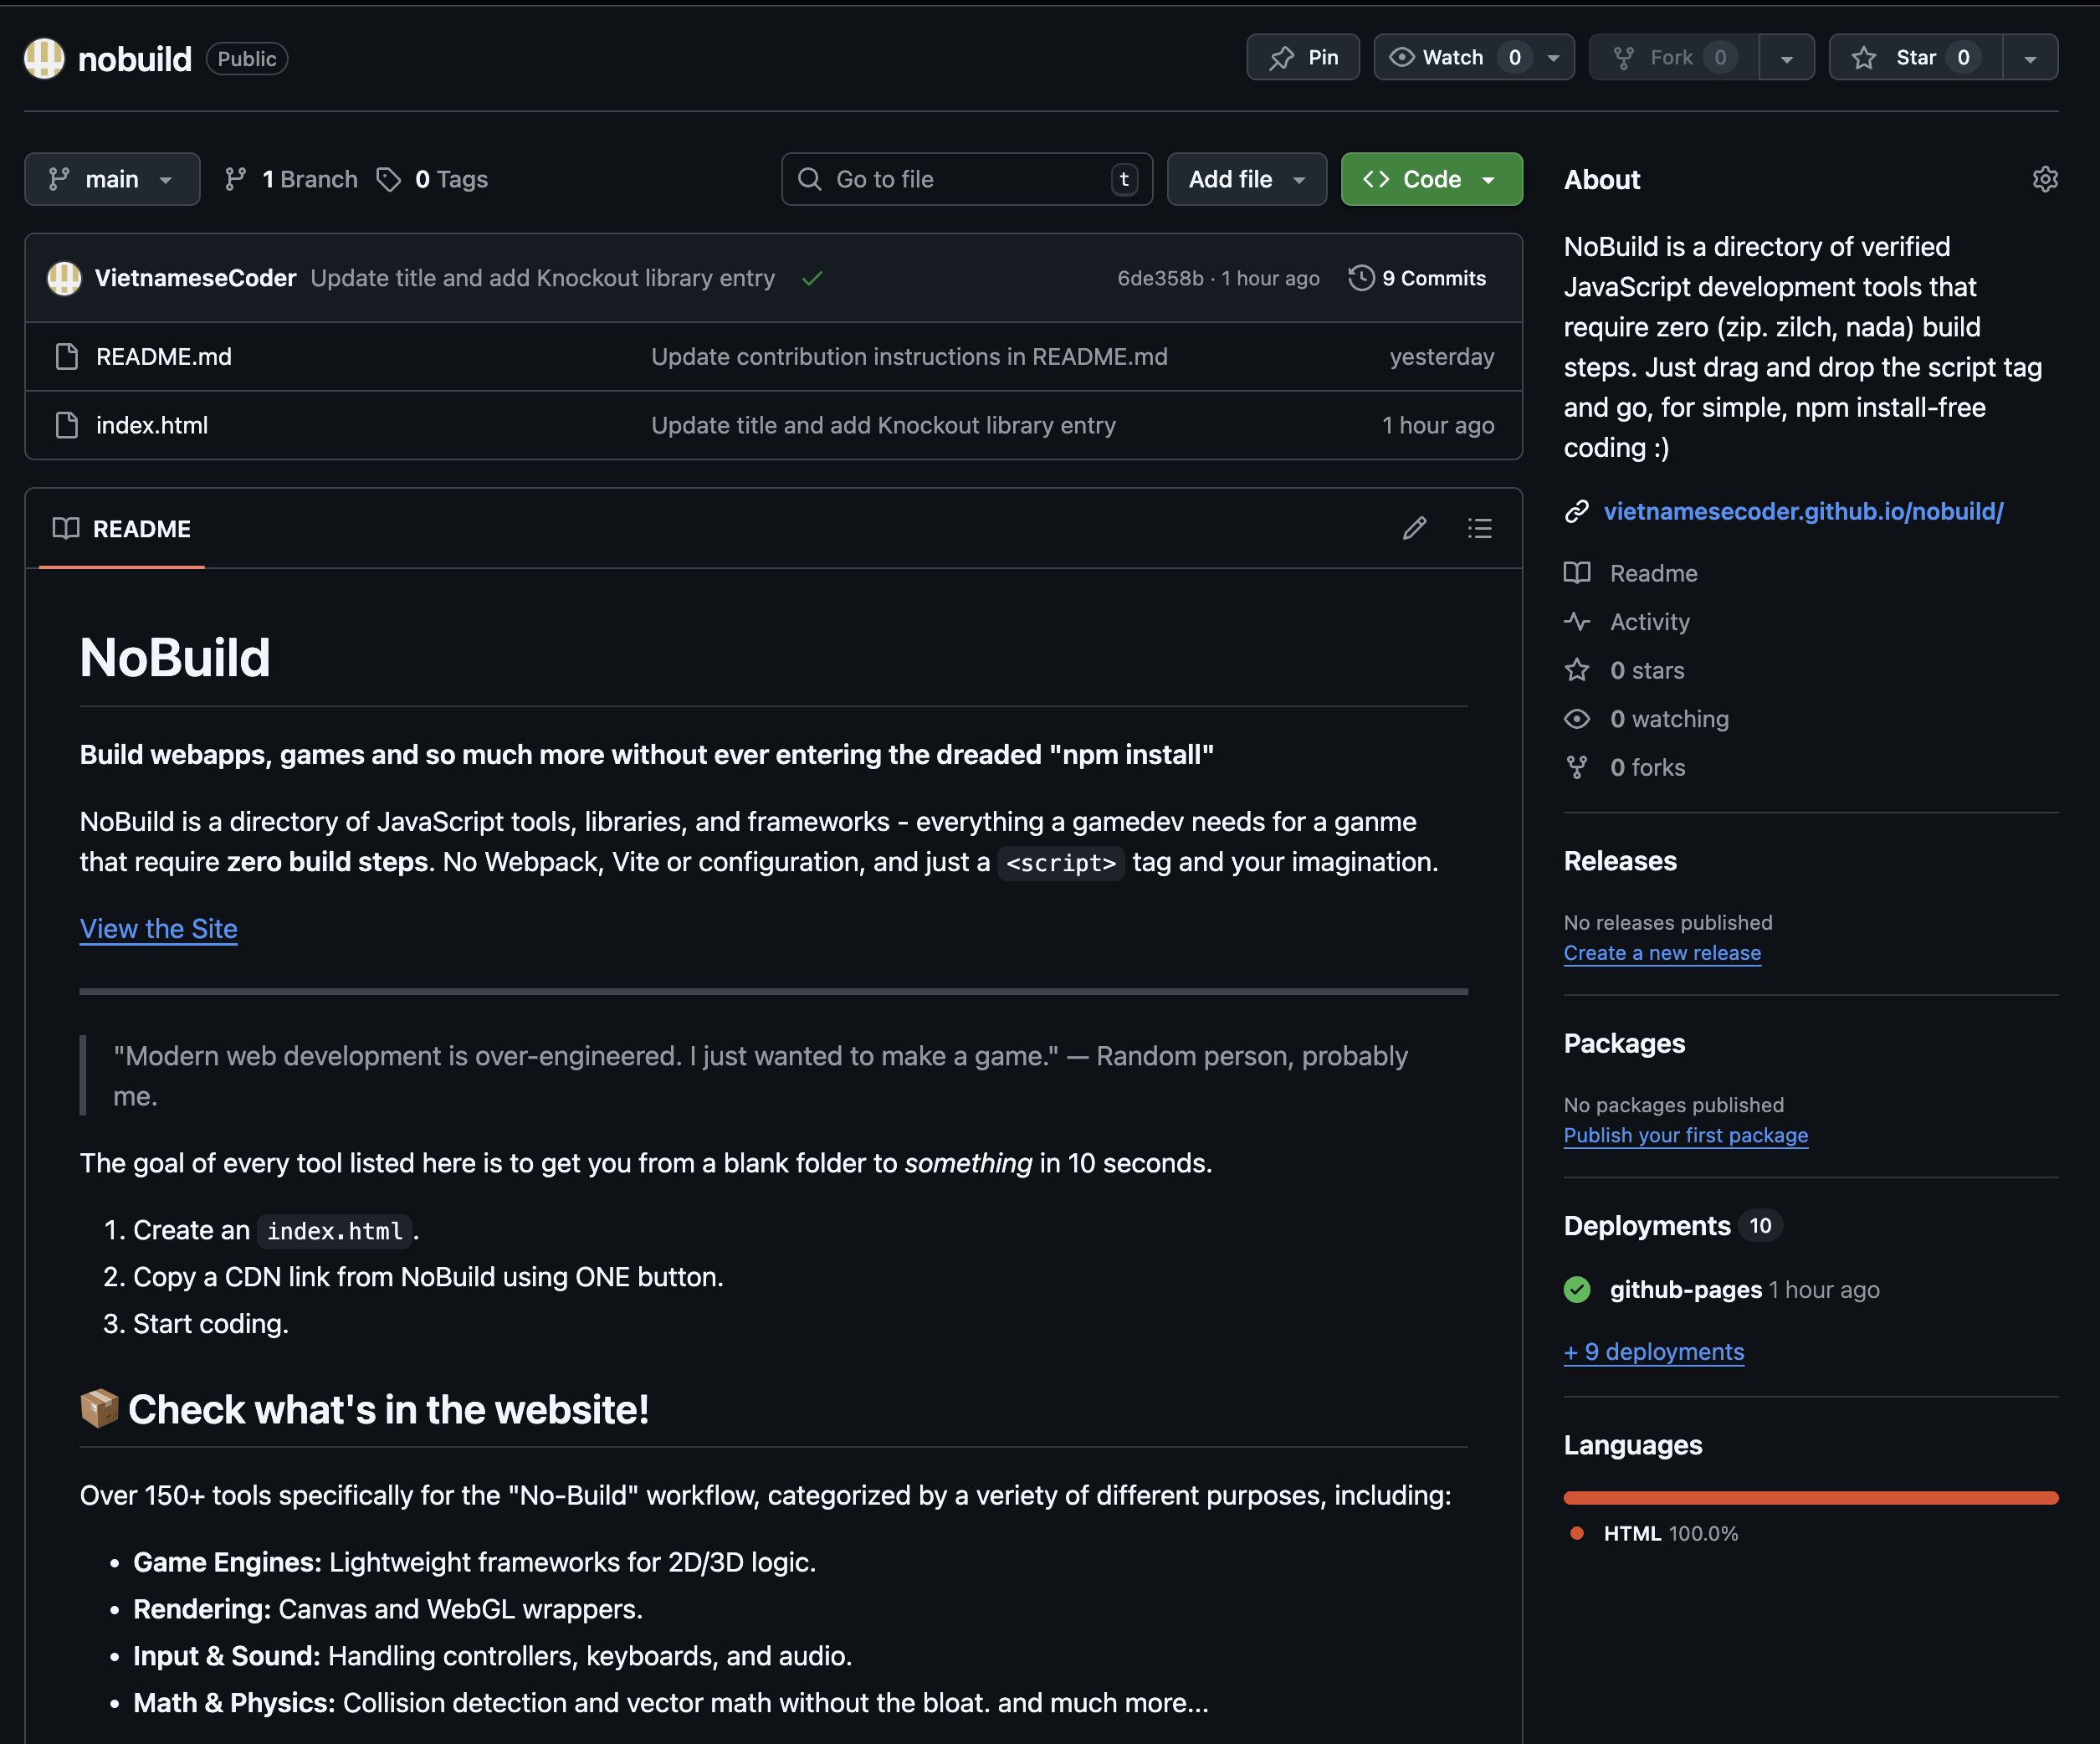The width and height of the screenshot is (2100, 1744).
Task: Star the nobuild repository
Action: tap(1912, 57)
